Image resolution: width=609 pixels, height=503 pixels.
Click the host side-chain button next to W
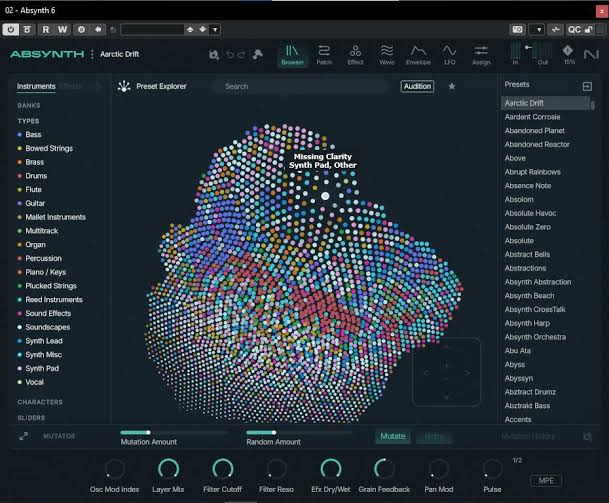click(81, 30)
